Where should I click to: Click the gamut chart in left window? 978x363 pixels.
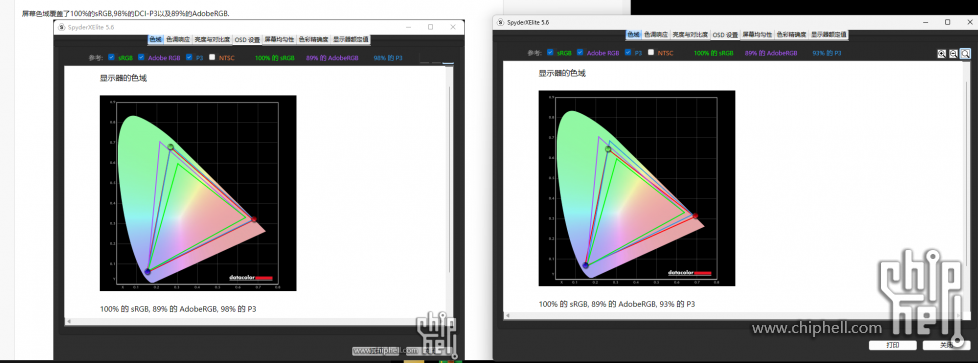[x=198, y=193]
